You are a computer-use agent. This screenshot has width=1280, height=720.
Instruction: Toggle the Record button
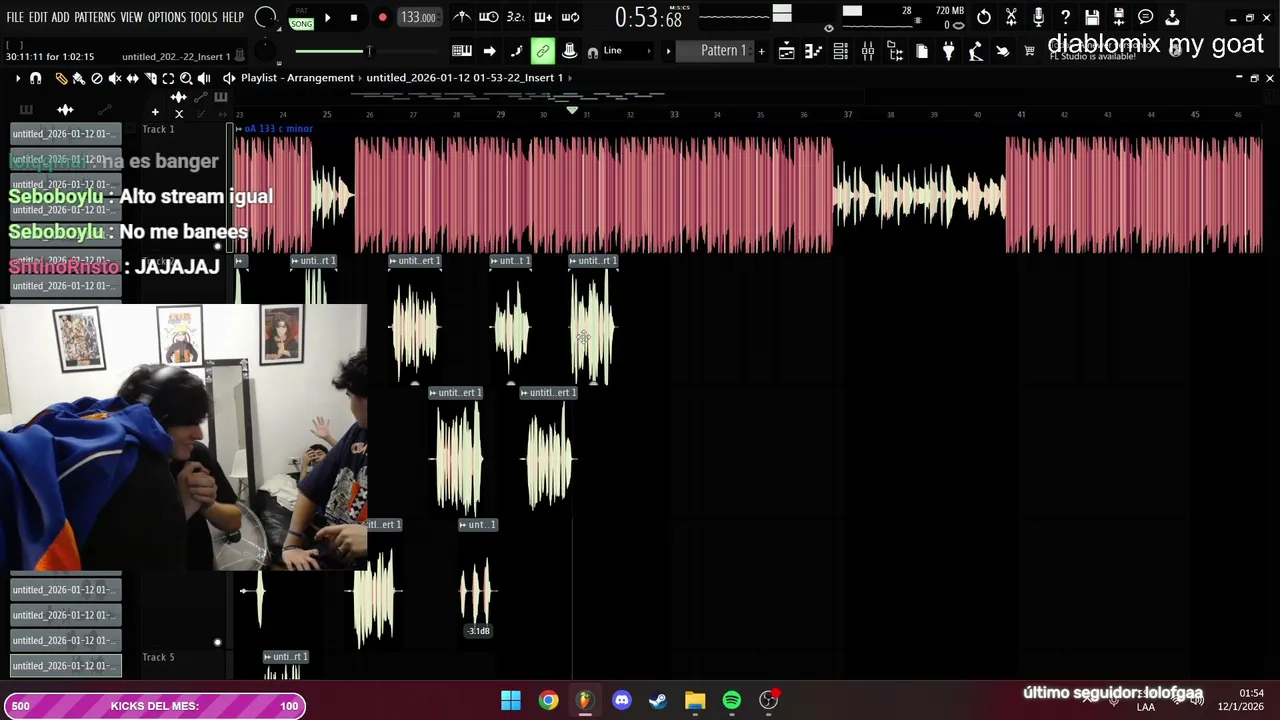pos(382,17)
